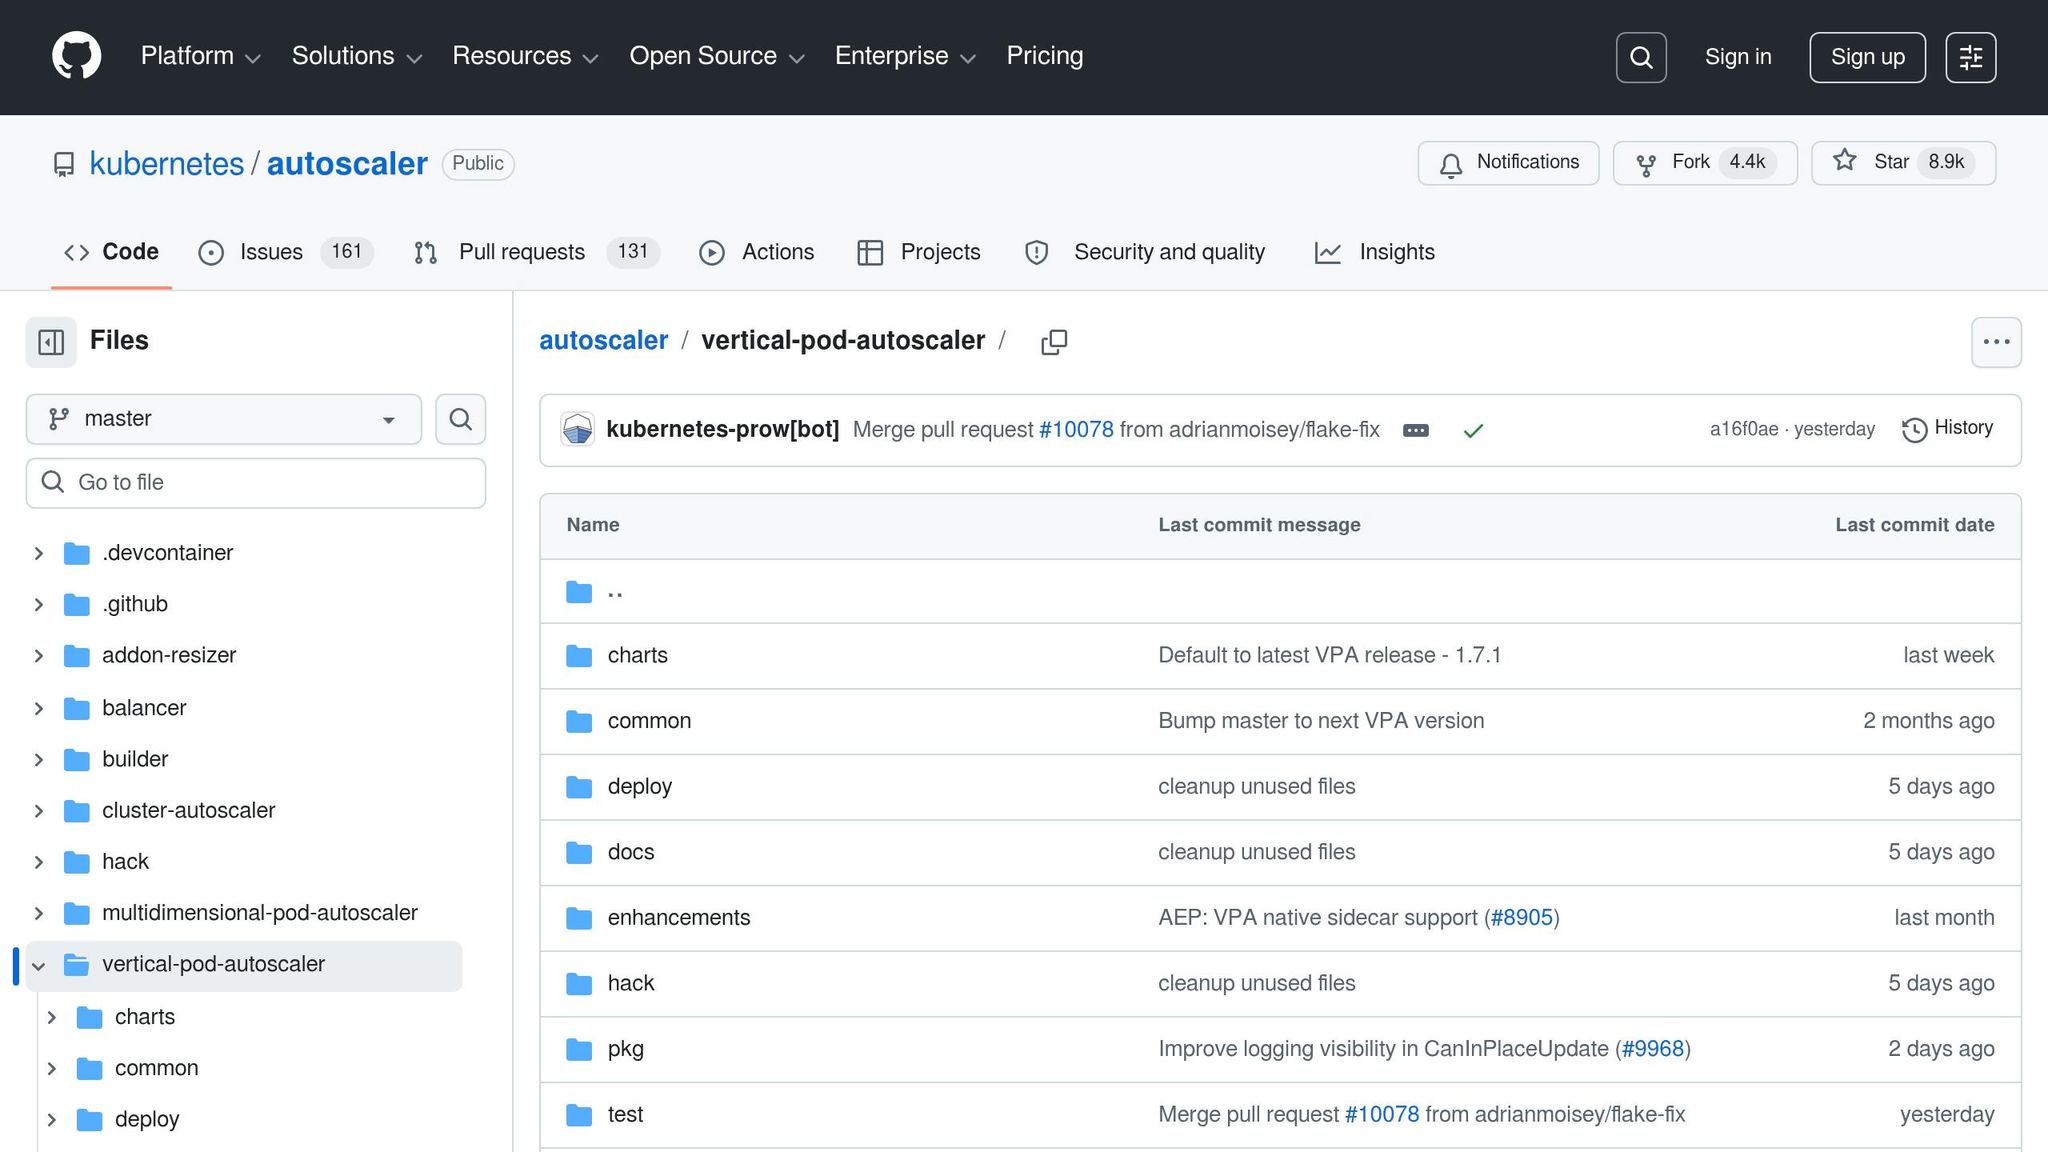The image size is (2048, 1152).
Task: Select hack folder in the file tree
Action: pyautogui.click(x=125, y=862)
